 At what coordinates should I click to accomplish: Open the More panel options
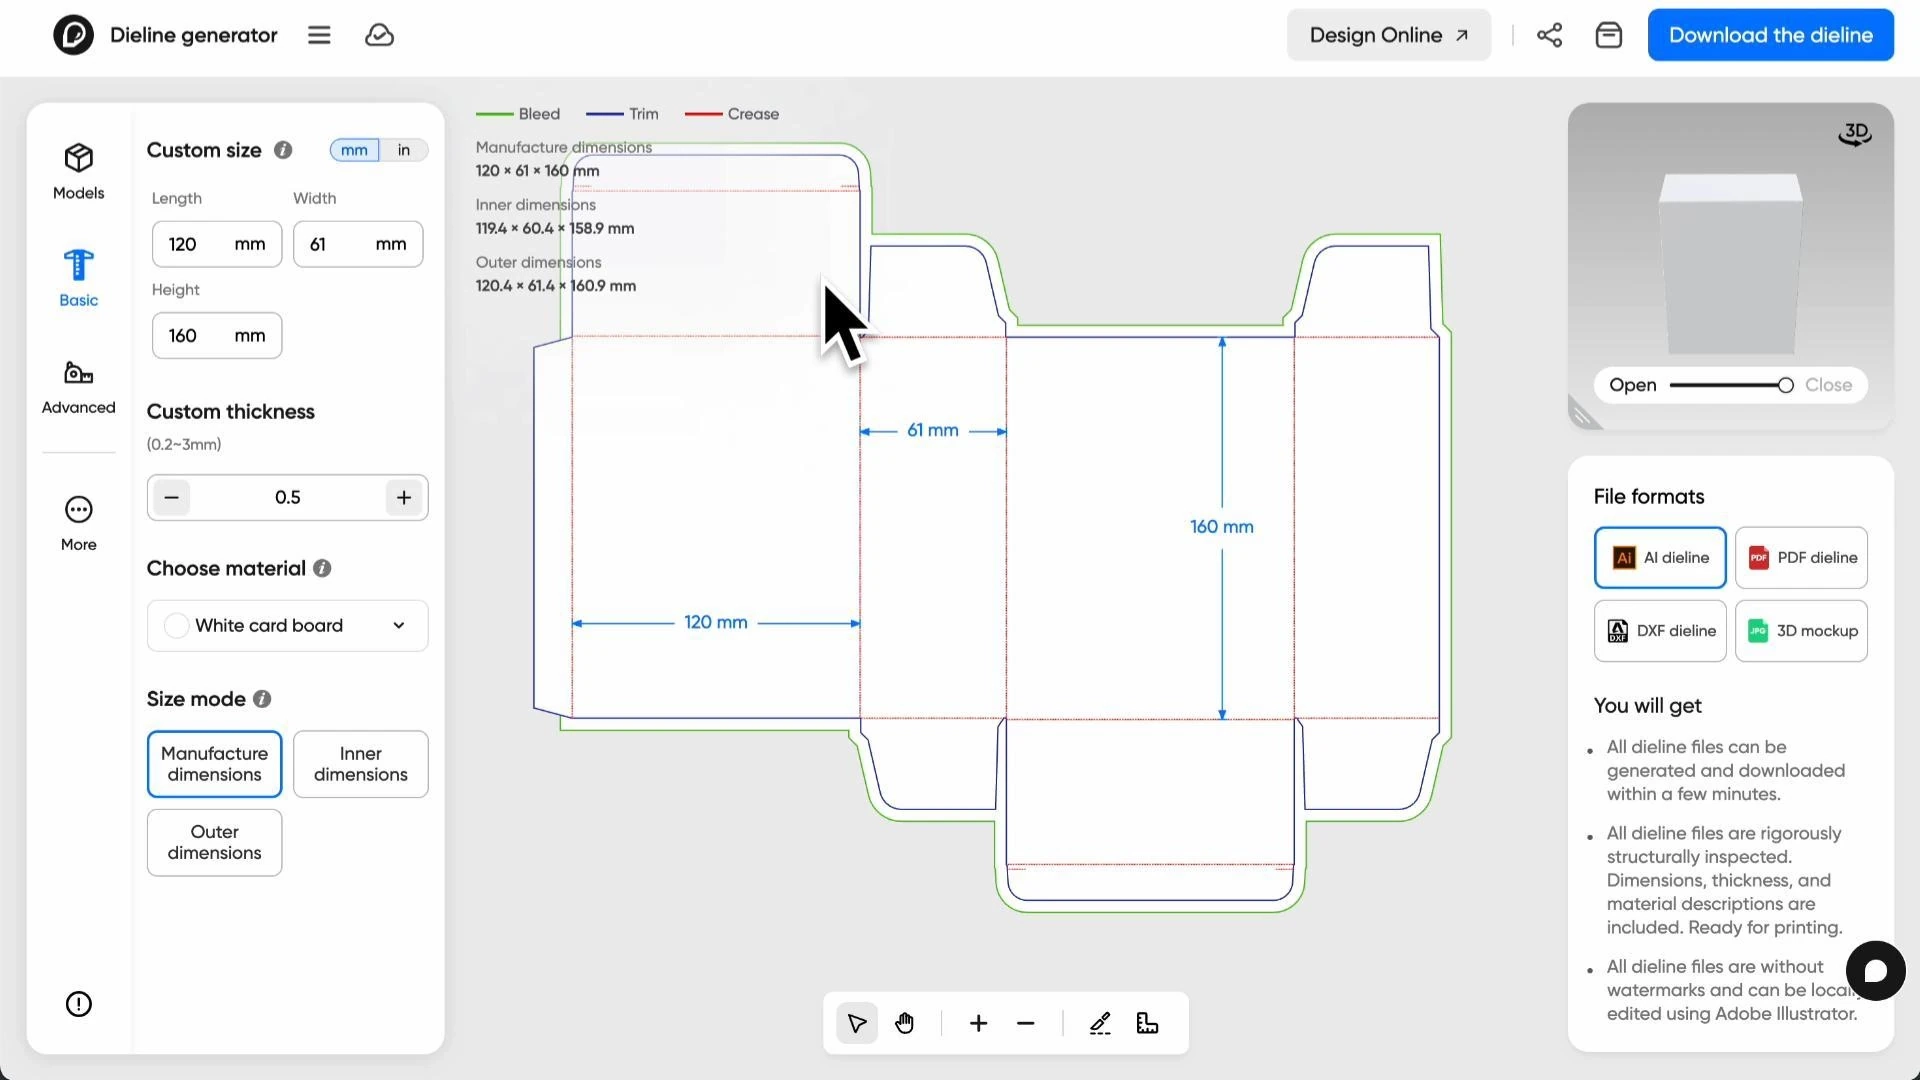(x=77, y=521)
